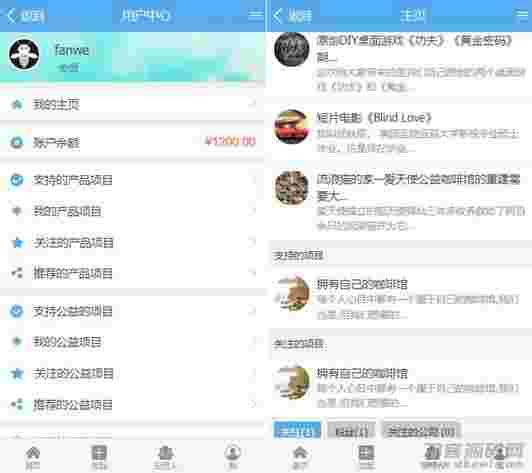Open 拥有自己的咖啡馆 title under 支持的项目
Image resolution: width=532 pixels, height=473 pixels.
362,284
